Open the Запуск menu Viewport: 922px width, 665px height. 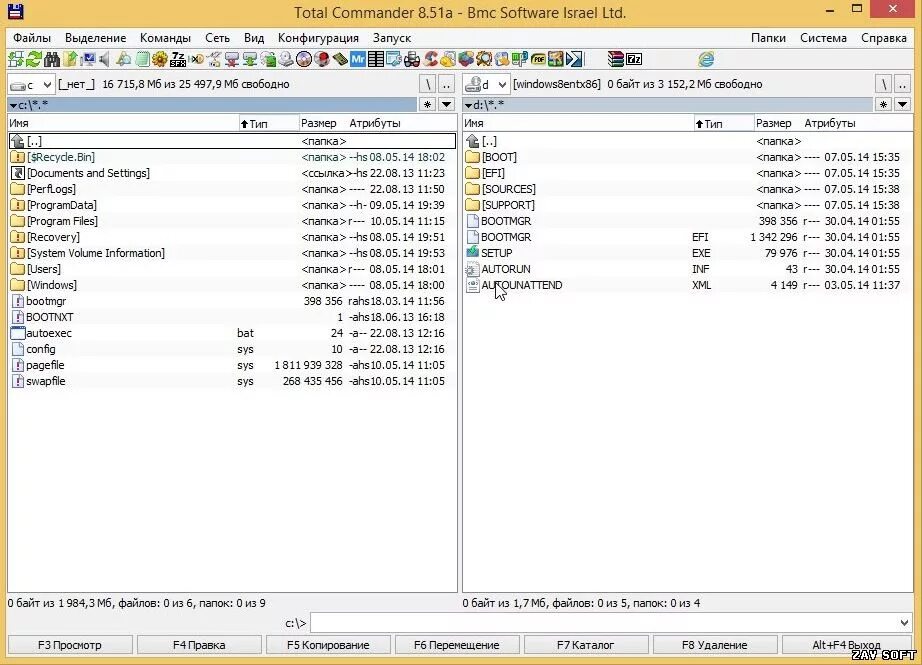tap(392, 38)
